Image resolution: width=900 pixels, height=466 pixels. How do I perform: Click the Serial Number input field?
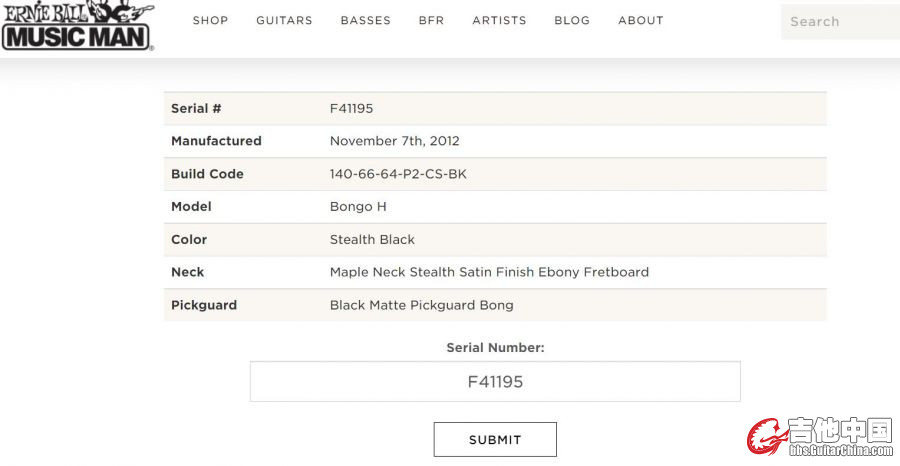(x=495, y=382)
